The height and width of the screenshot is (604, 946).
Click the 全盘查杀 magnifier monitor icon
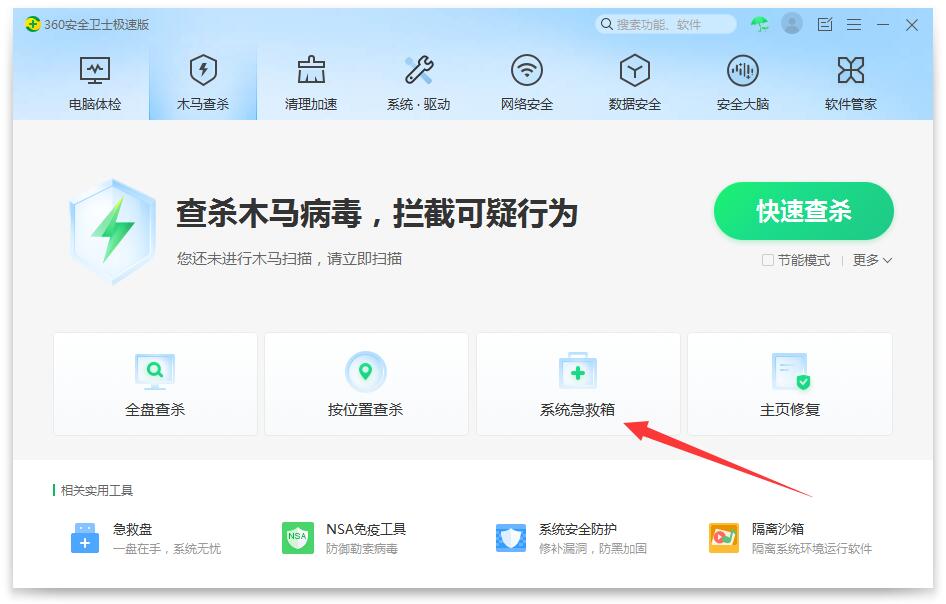[x=154, y=372]
